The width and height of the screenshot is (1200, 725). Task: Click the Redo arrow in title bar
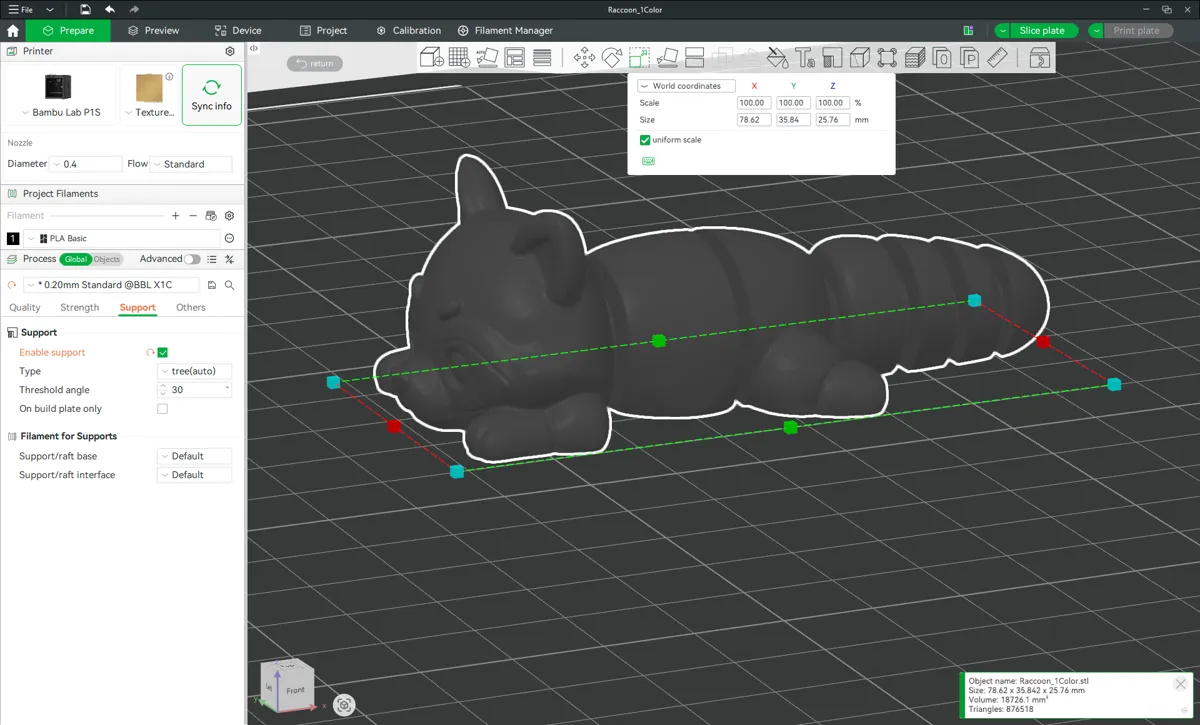click(x=134, y=9)
